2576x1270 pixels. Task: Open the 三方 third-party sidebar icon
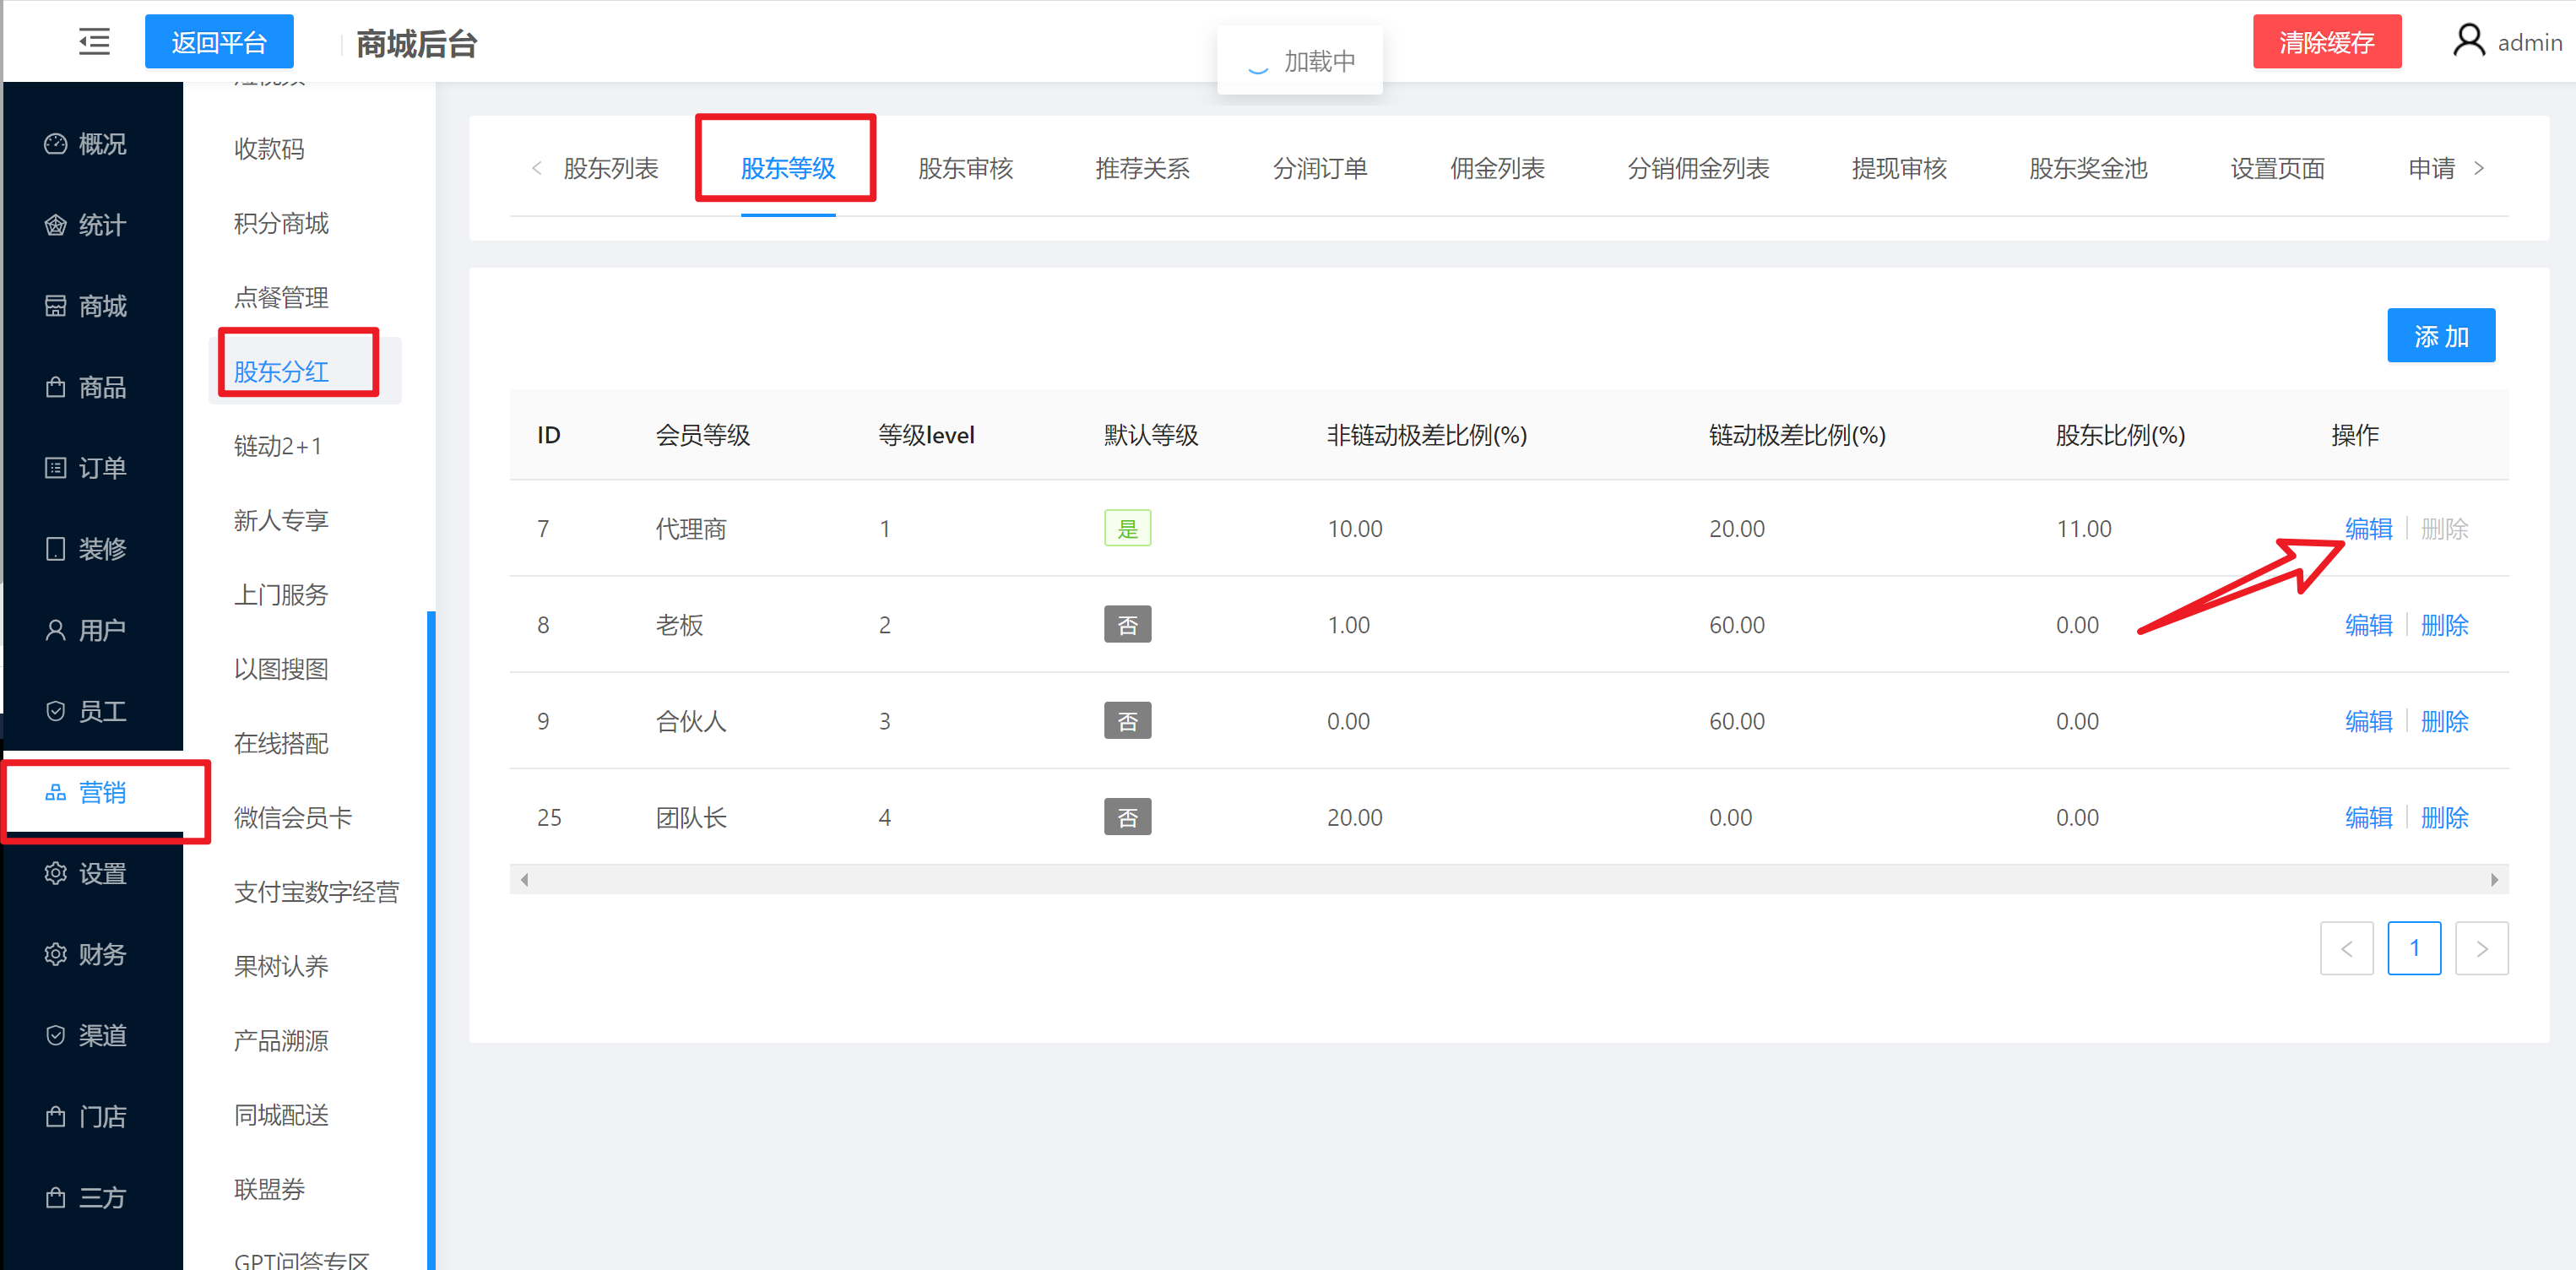(x=56, y=1197)
